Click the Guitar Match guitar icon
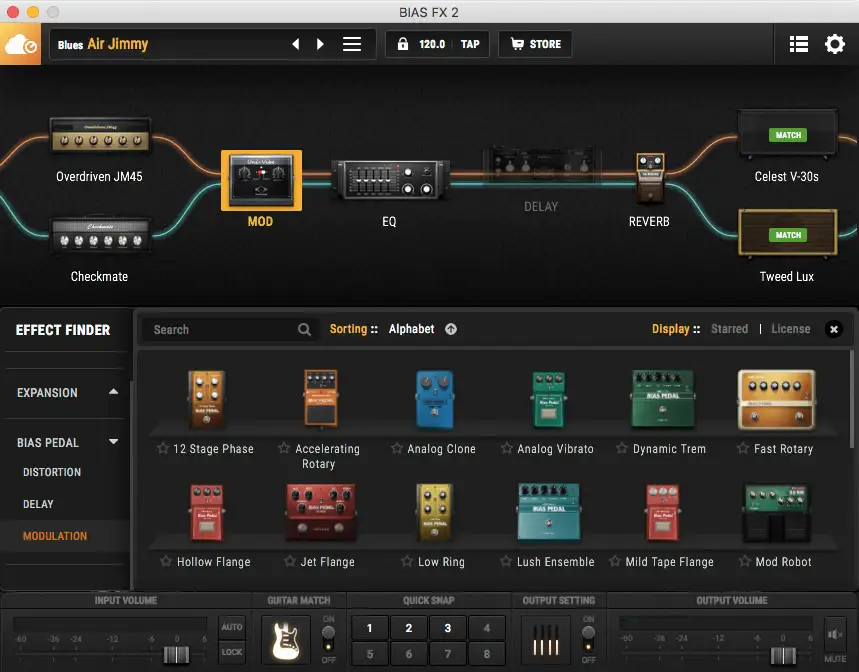This screenshot has height=672, width=859. (x=285, y=639)
